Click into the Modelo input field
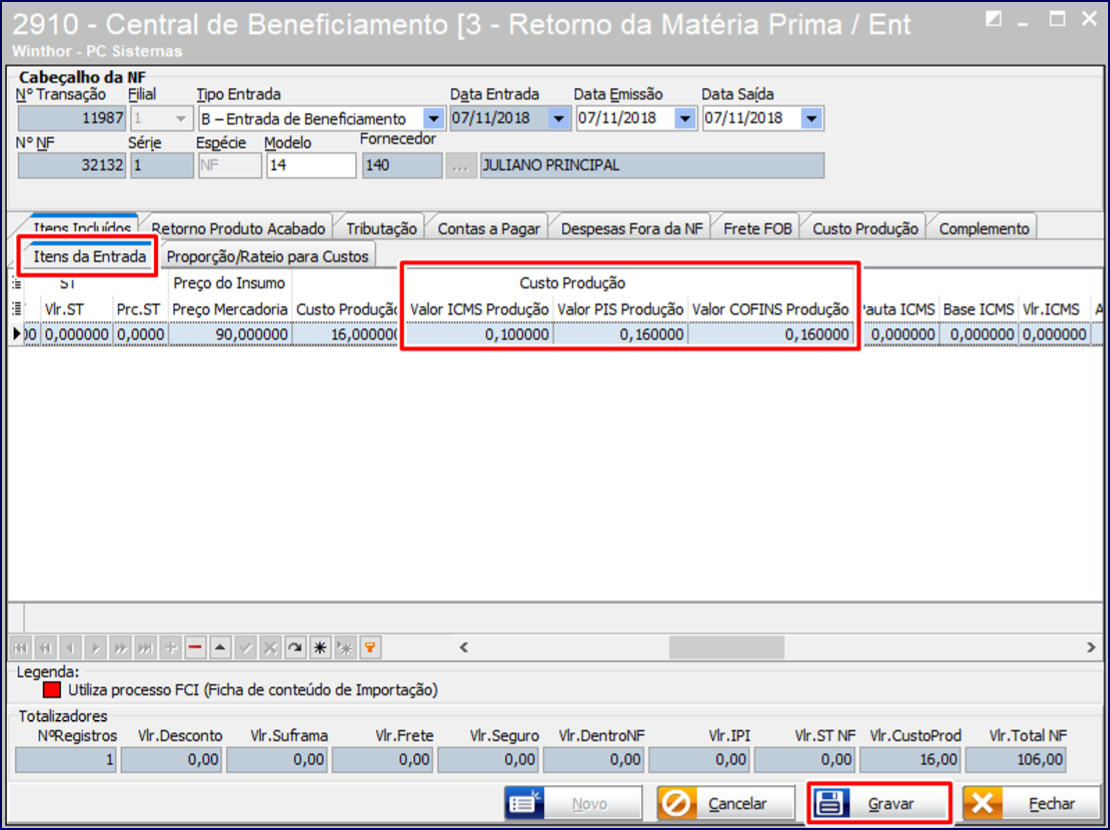This screenshot has width=1110, height=830. pyautogui.click(x=310, y=166)
